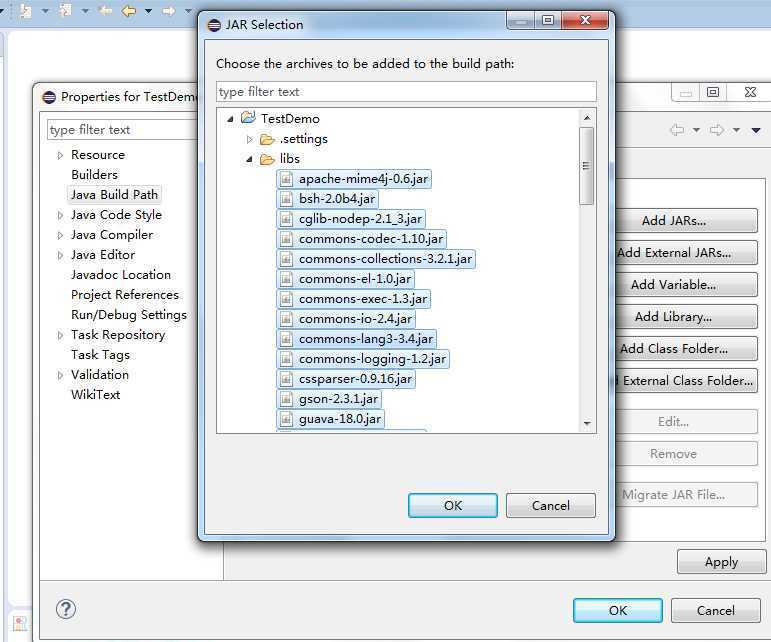Viewport: 771px width, 642px height.
Task: Select commons-collections-3.2.1.jar file
Action: point(376,259)
